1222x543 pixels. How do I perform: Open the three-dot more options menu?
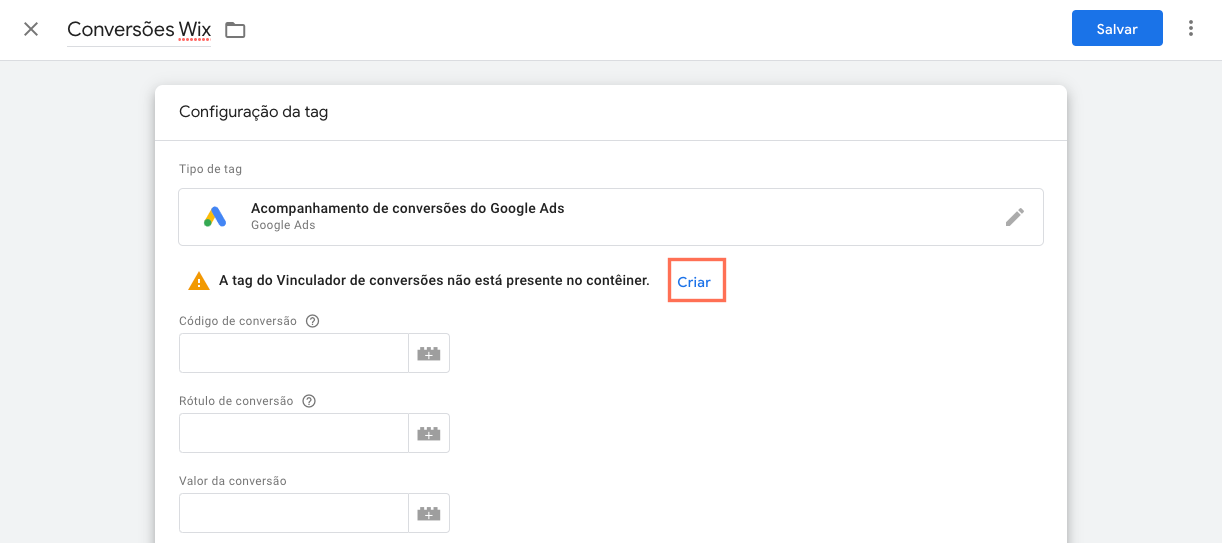pos(1190,28)
